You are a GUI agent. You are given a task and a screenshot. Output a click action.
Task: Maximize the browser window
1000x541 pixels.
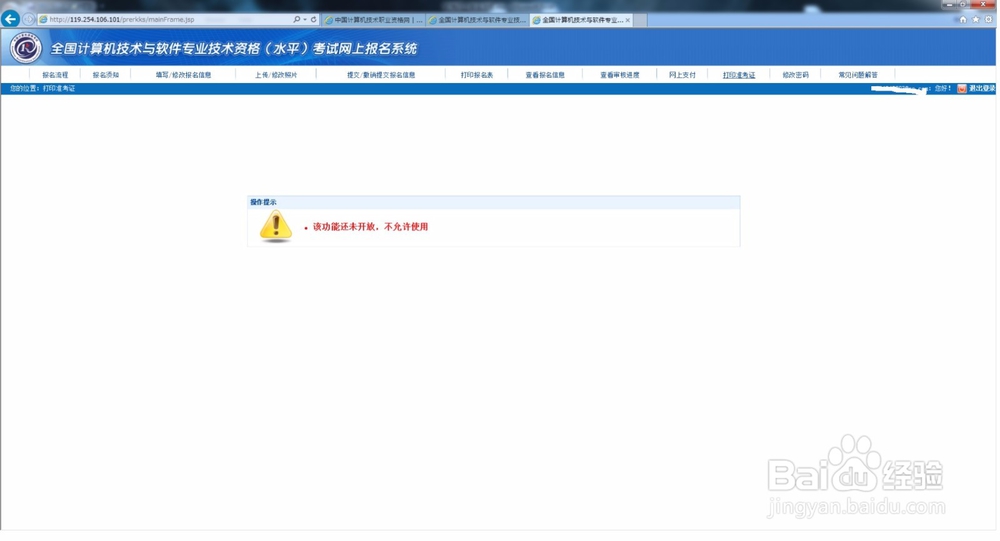(963, 4)
